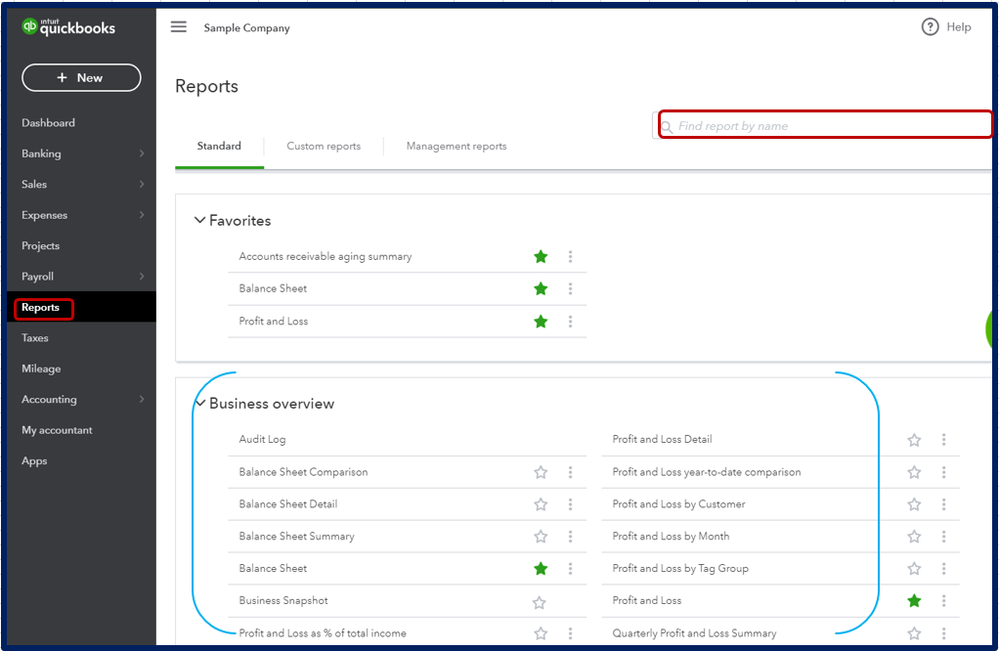
Task: Open Taxes in the sidebar
Action: (35, 338)
